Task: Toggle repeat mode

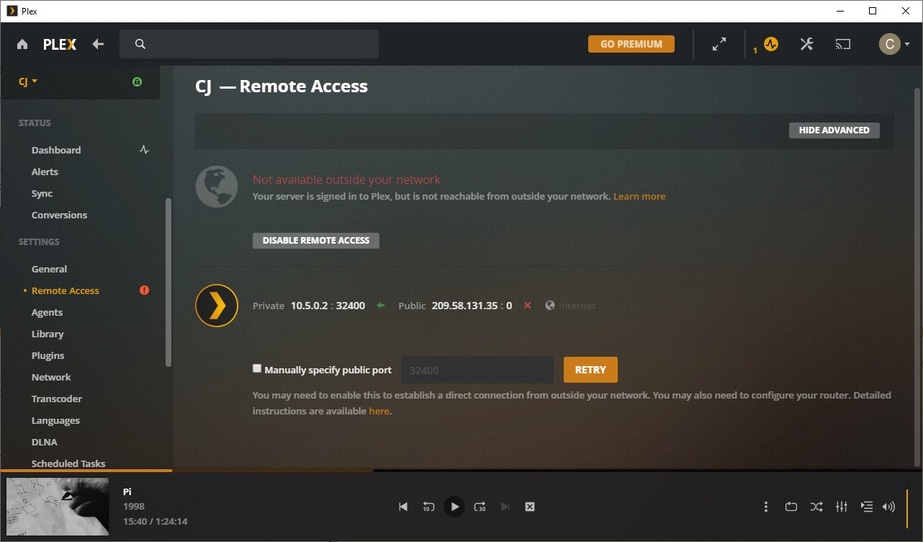Action: pos(791,507)
